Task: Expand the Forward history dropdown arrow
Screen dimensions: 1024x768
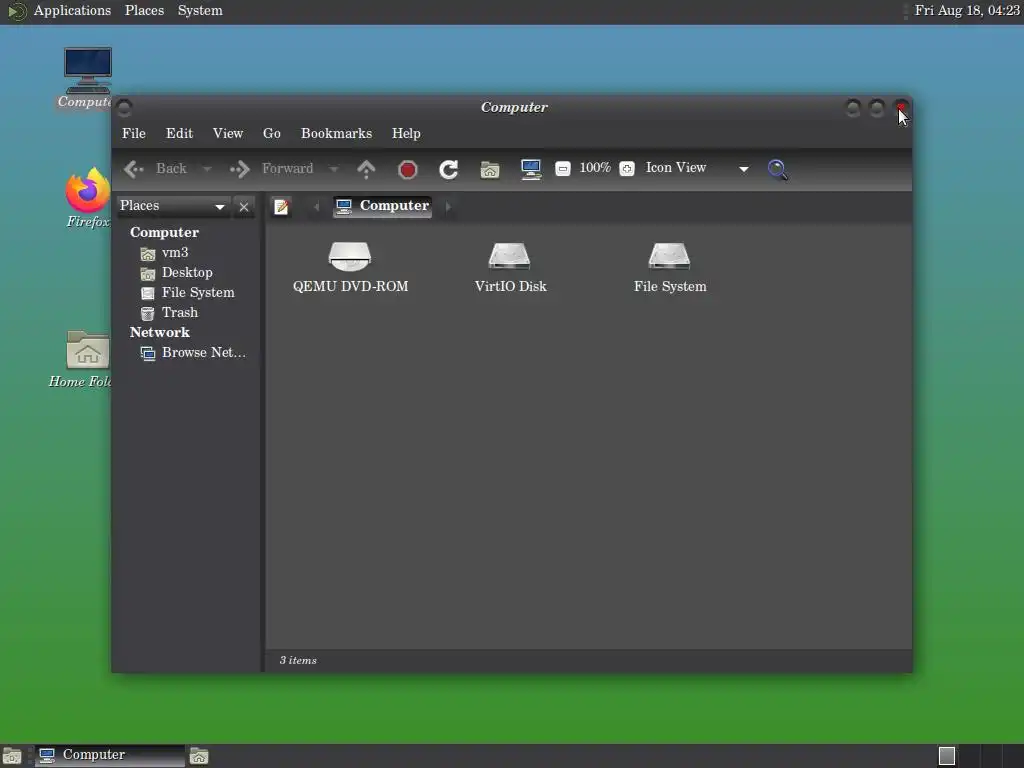Action: (x=333, y=169)
